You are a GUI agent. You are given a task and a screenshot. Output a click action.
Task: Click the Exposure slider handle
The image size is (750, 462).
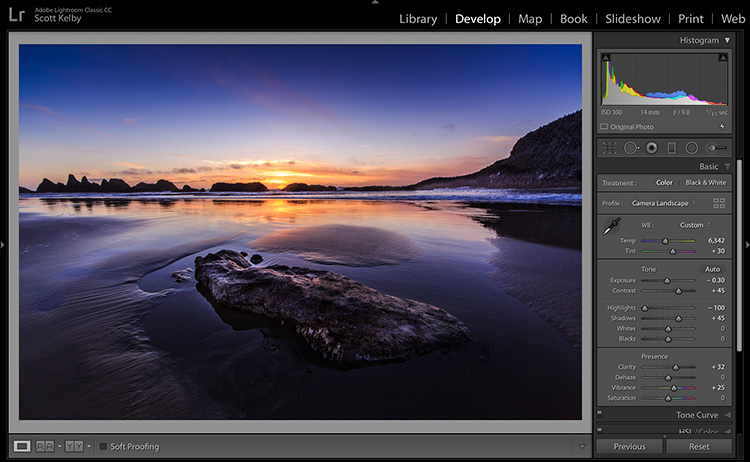point(666,280)
